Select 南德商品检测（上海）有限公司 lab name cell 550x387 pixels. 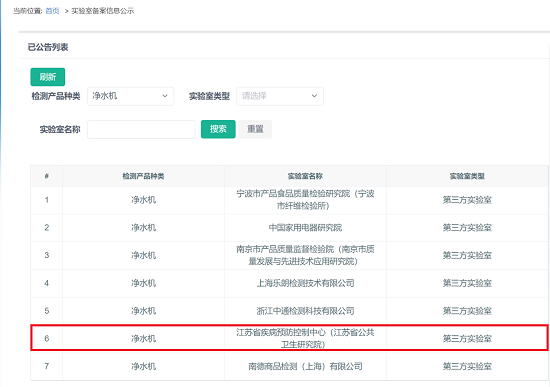(305, 366)
